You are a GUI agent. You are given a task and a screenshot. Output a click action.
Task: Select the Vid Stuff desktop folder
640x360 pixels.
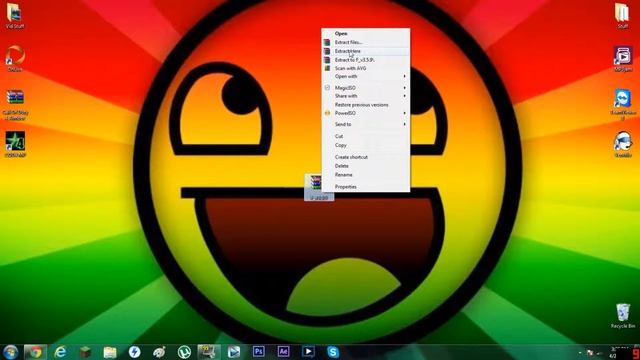pos(15,16)
